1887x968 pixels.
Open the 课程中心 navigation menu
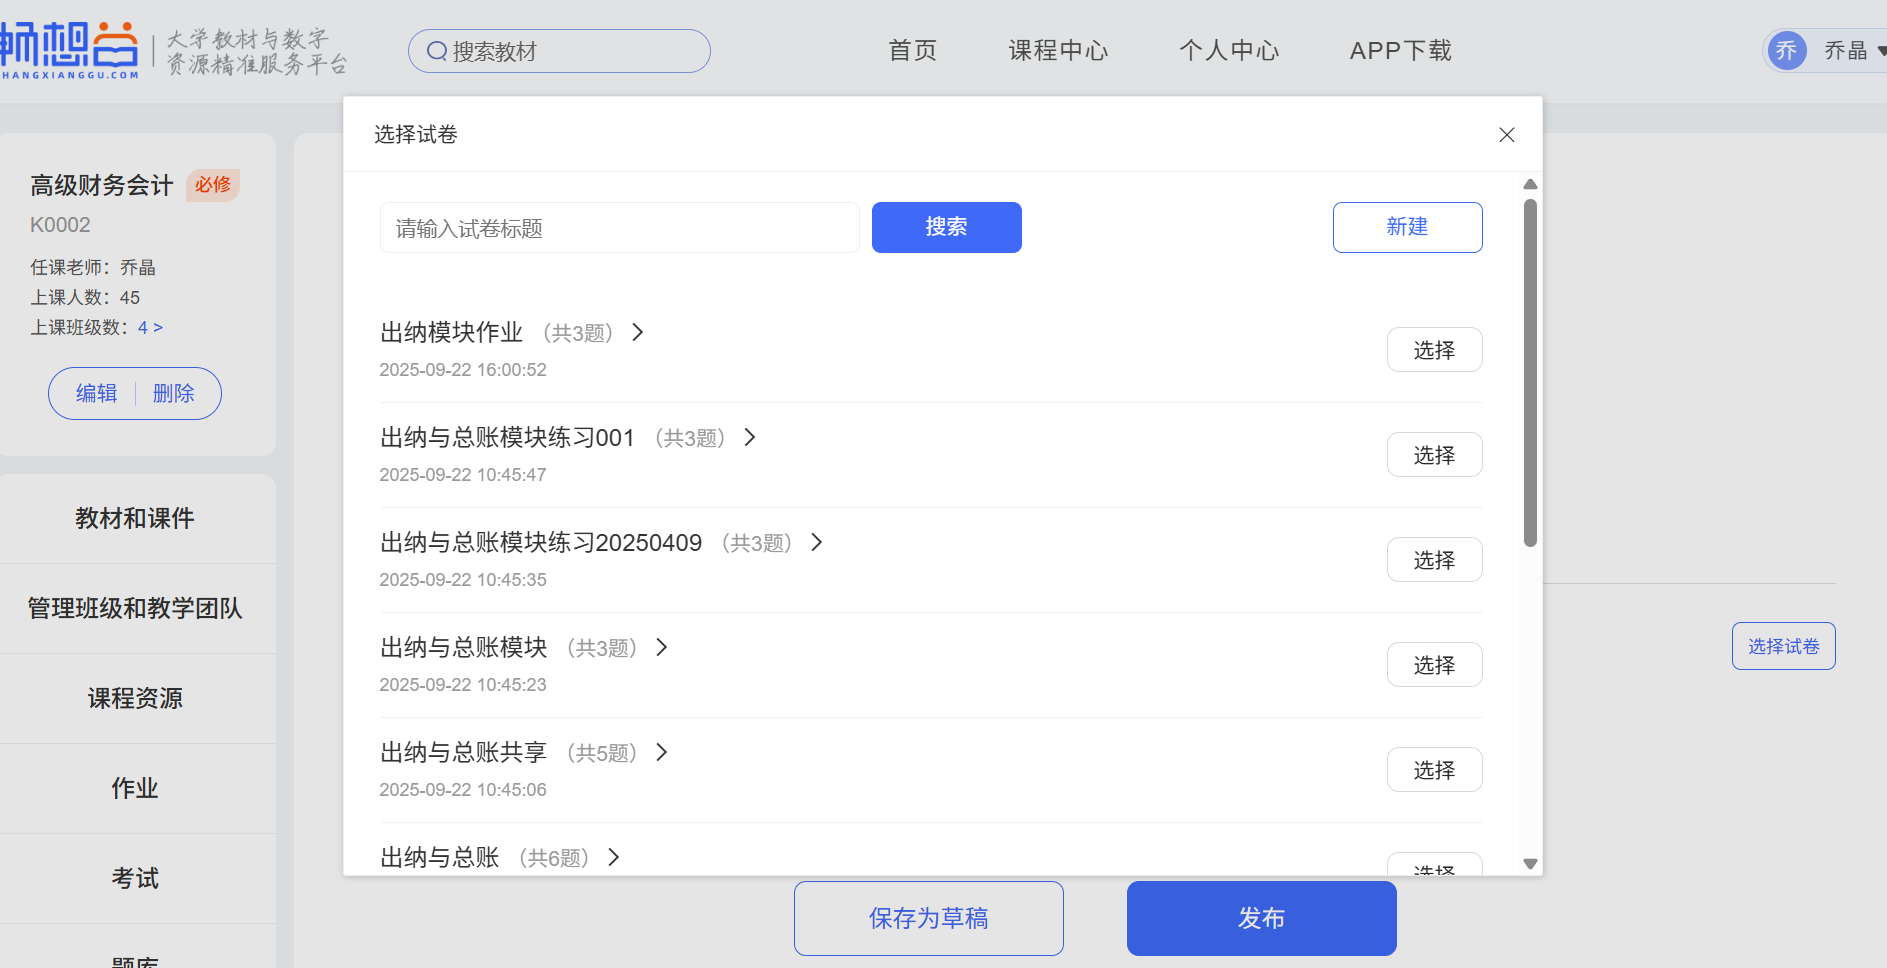point(1058,51)
